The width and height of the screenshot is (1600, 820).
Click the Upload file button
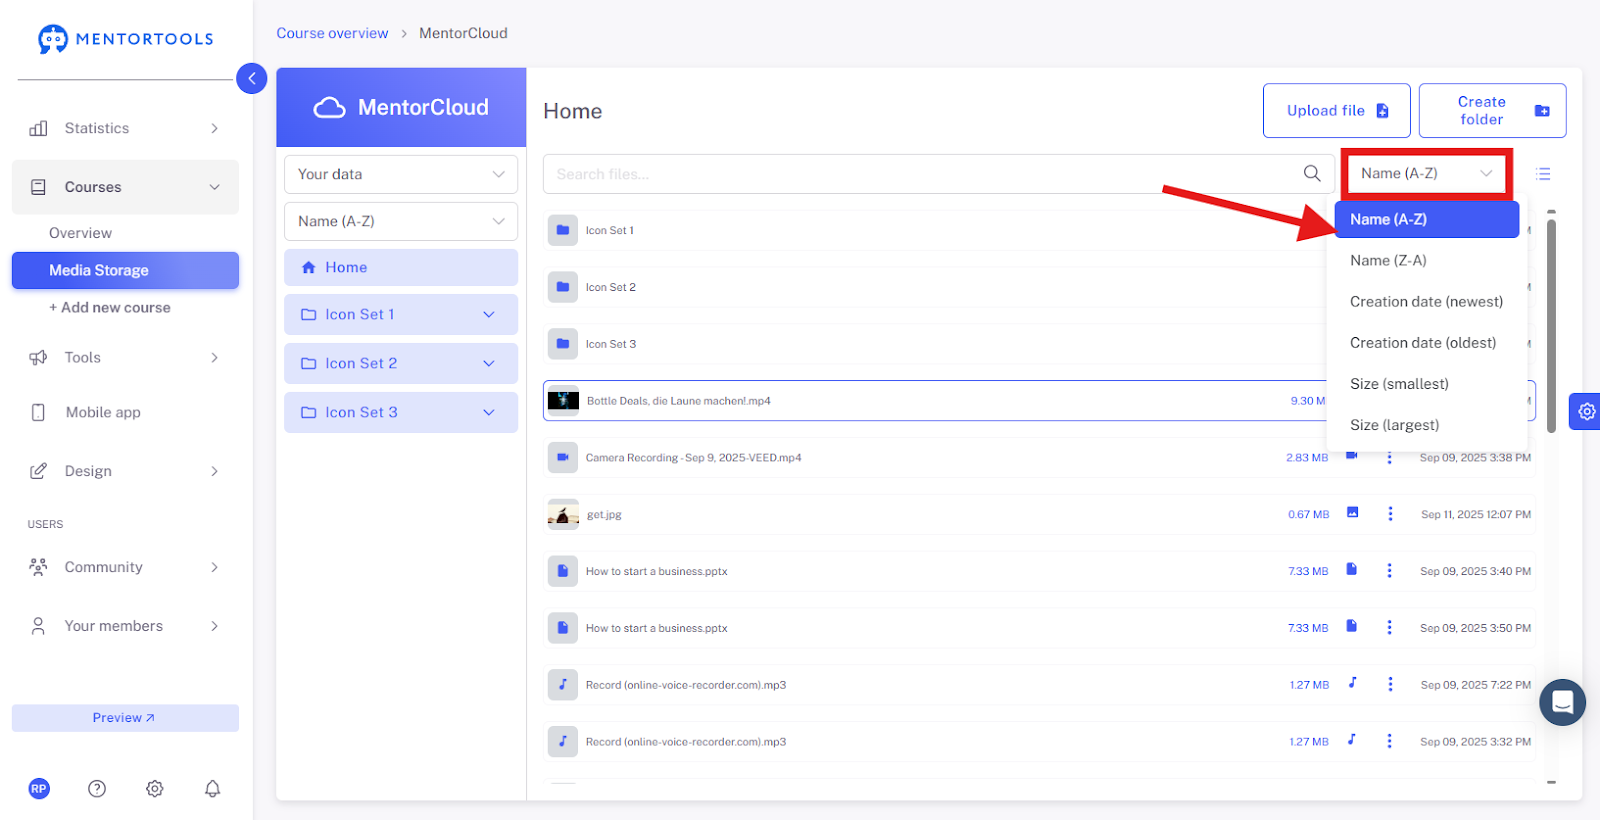(1337, 110)
